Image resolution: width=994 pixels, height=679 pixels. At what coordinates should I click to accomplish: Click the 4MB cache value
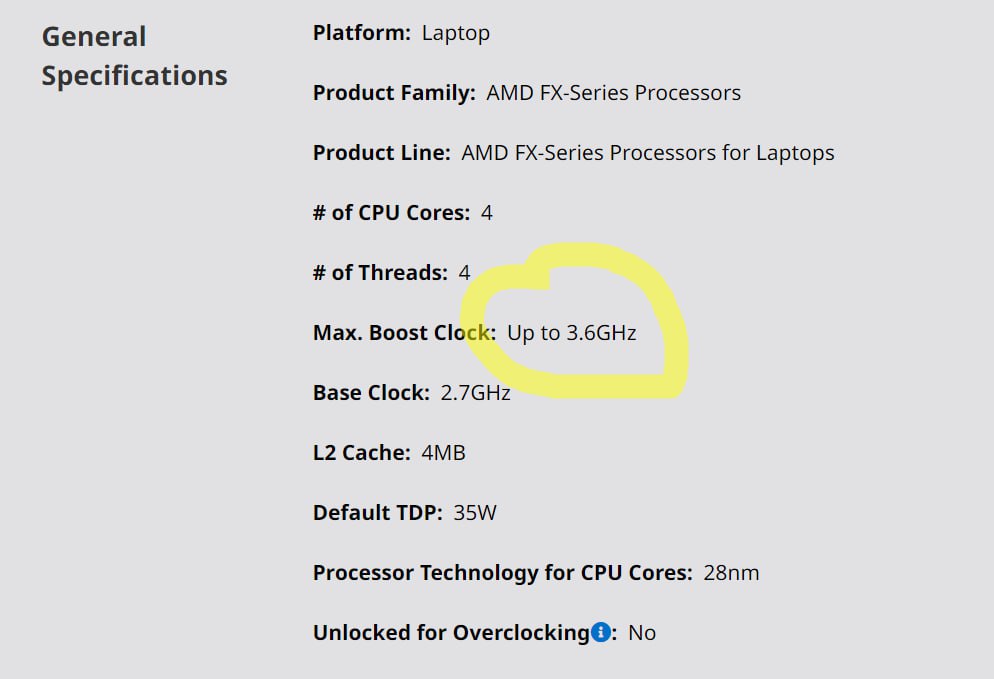pos(444,453)
